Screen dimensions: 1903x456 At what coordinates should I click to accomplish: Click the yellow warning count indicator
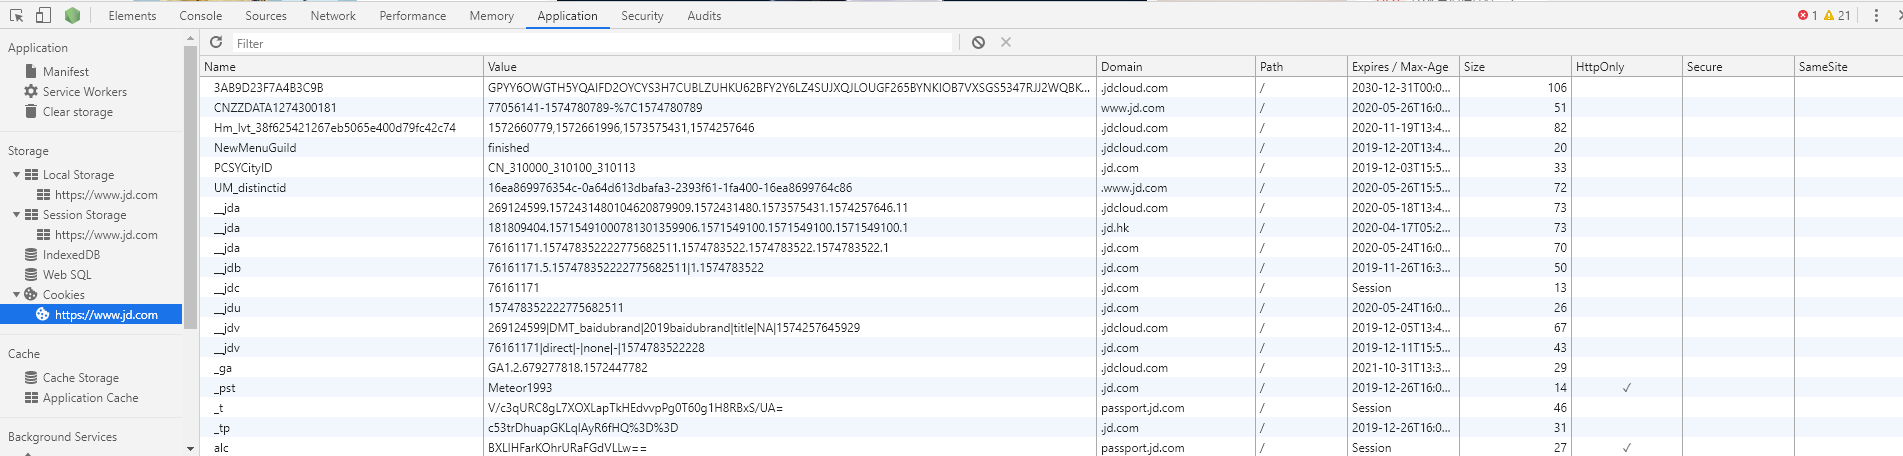click(x=1837, y=15)
